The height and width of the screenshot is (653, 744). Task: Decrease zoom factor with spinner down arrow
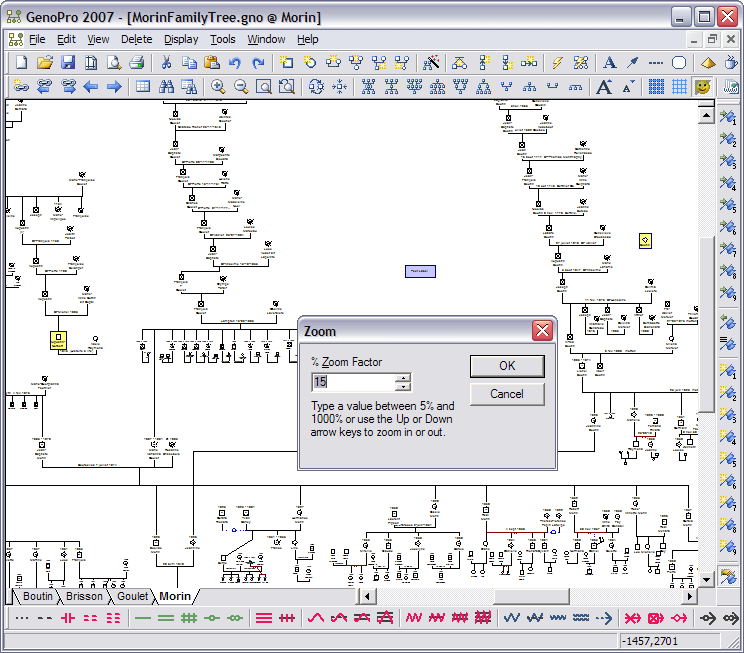[x=403, y=386]
